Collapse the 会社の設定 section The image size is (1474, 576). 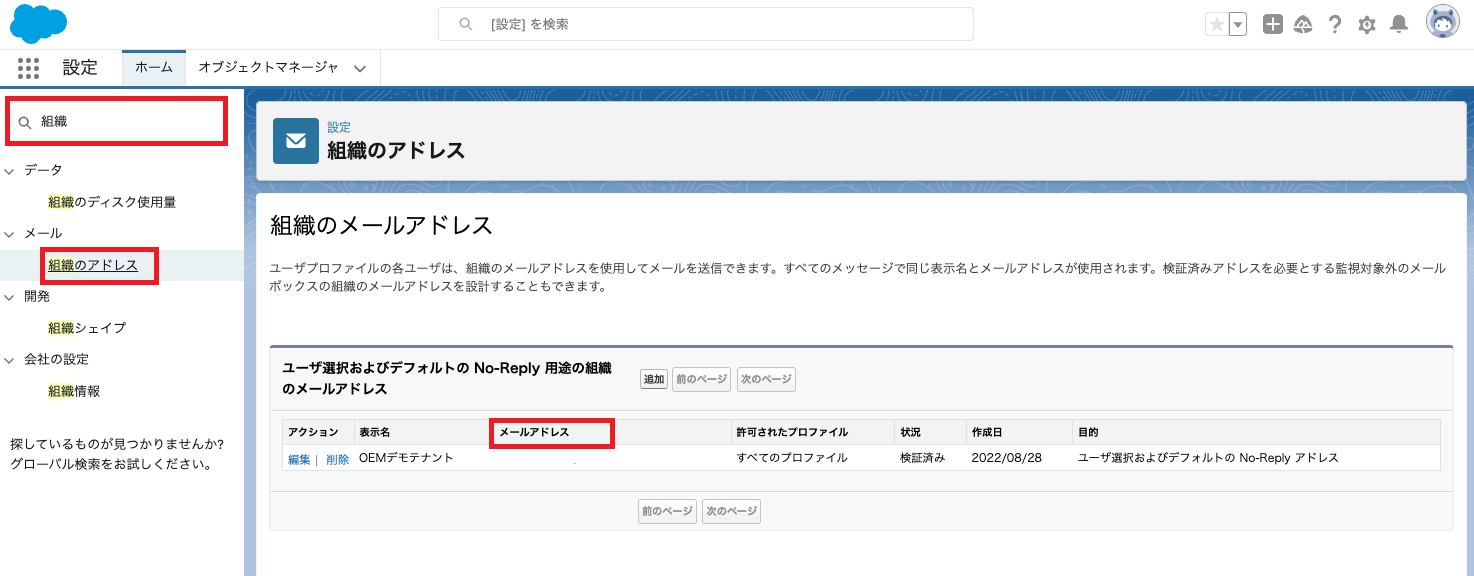10,360
